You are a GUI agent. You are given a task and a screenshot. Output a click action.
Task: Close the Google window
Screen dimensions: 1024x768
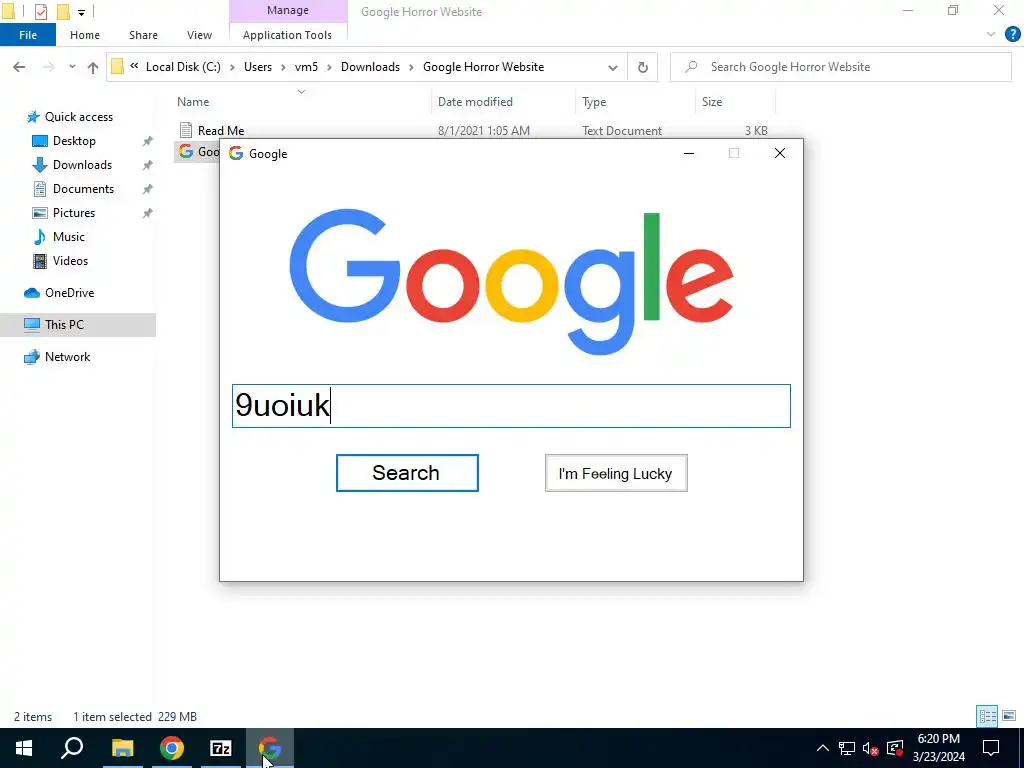780,153
